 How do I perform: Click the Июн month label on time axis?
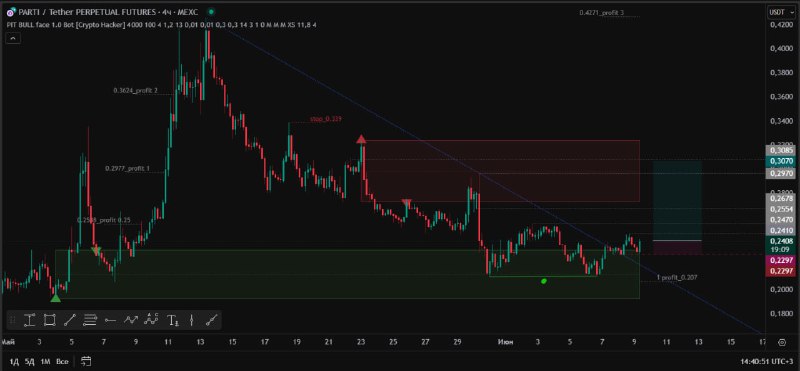pyautogui.click(x=506, y=342)
